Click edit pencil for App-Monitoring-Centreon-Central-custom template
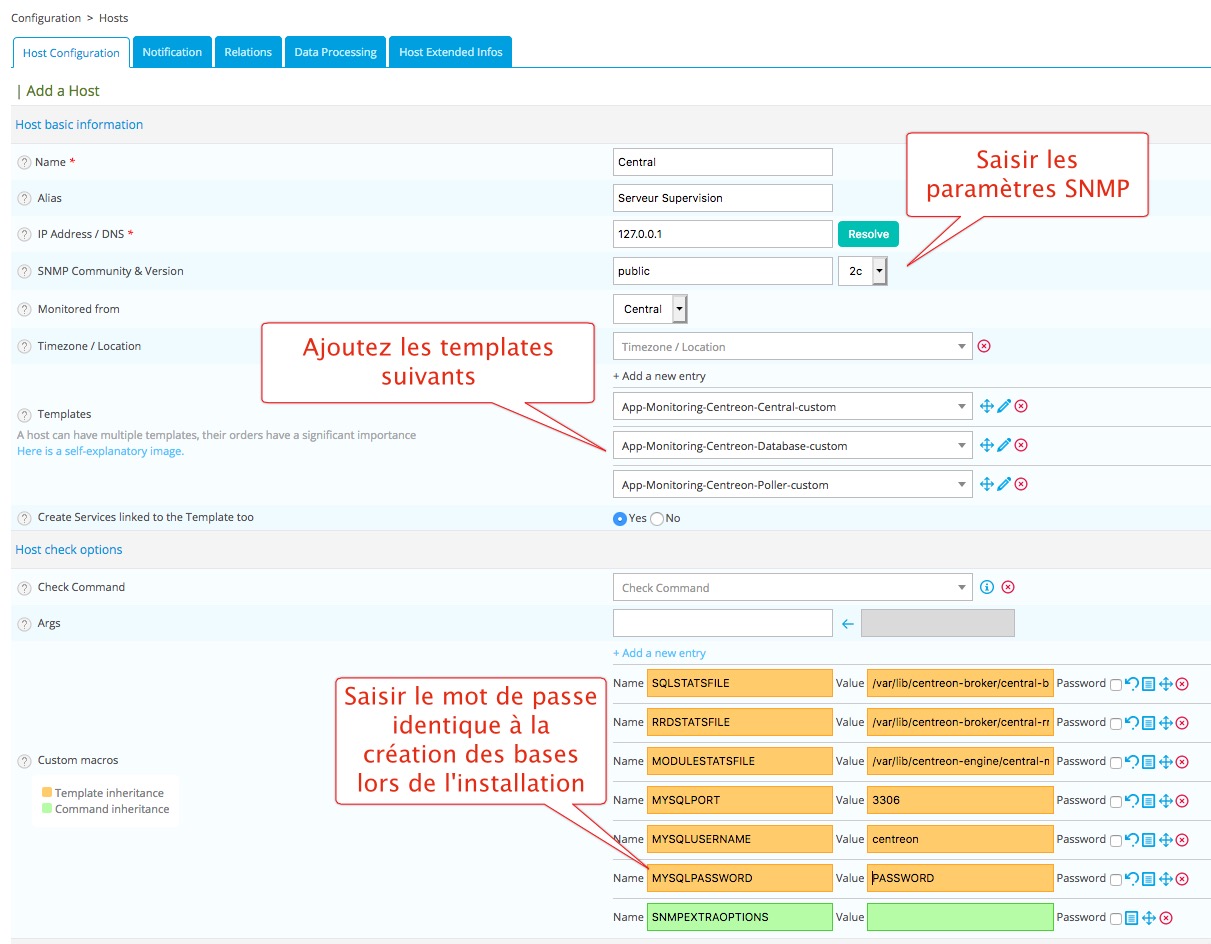This screenshot has height=944, width=1211. 1004,406
